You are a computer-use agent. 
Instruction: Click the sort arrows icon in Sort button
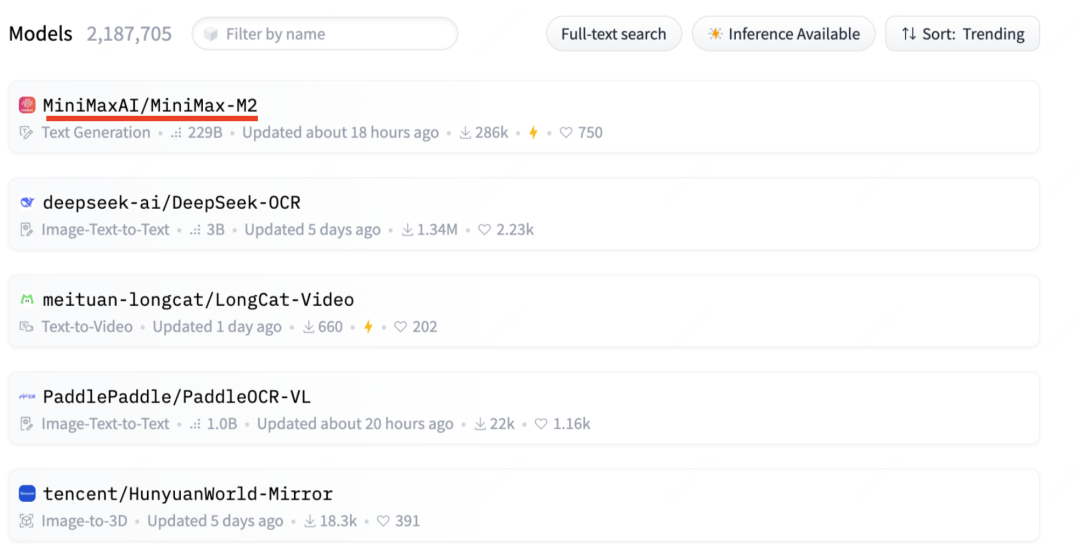pos(909,34)
